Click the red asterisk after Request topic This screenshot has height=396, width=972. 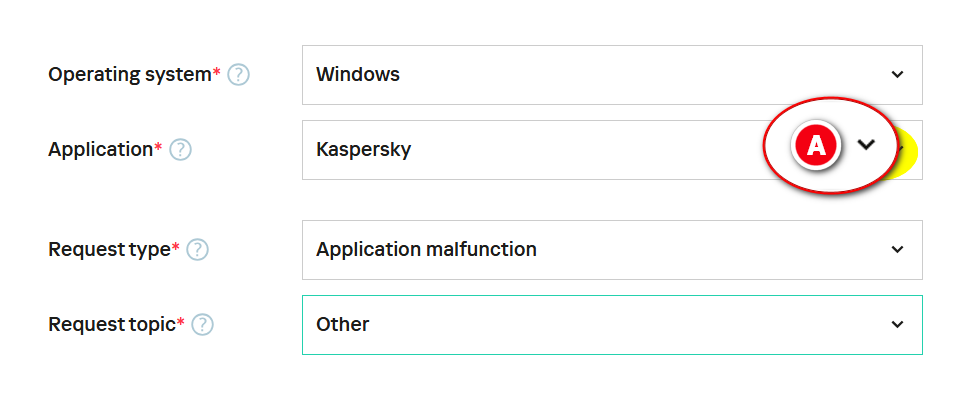pos(180,322)
